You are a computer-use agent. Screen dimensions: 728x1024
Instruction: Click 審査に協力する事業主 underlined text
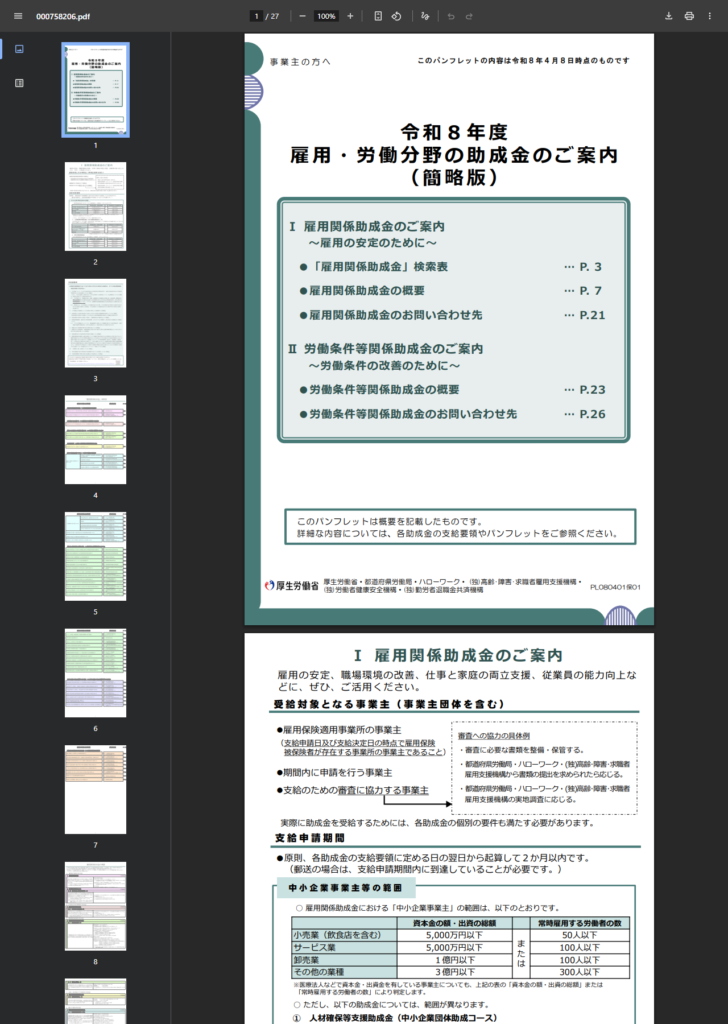tap(383, 790)
